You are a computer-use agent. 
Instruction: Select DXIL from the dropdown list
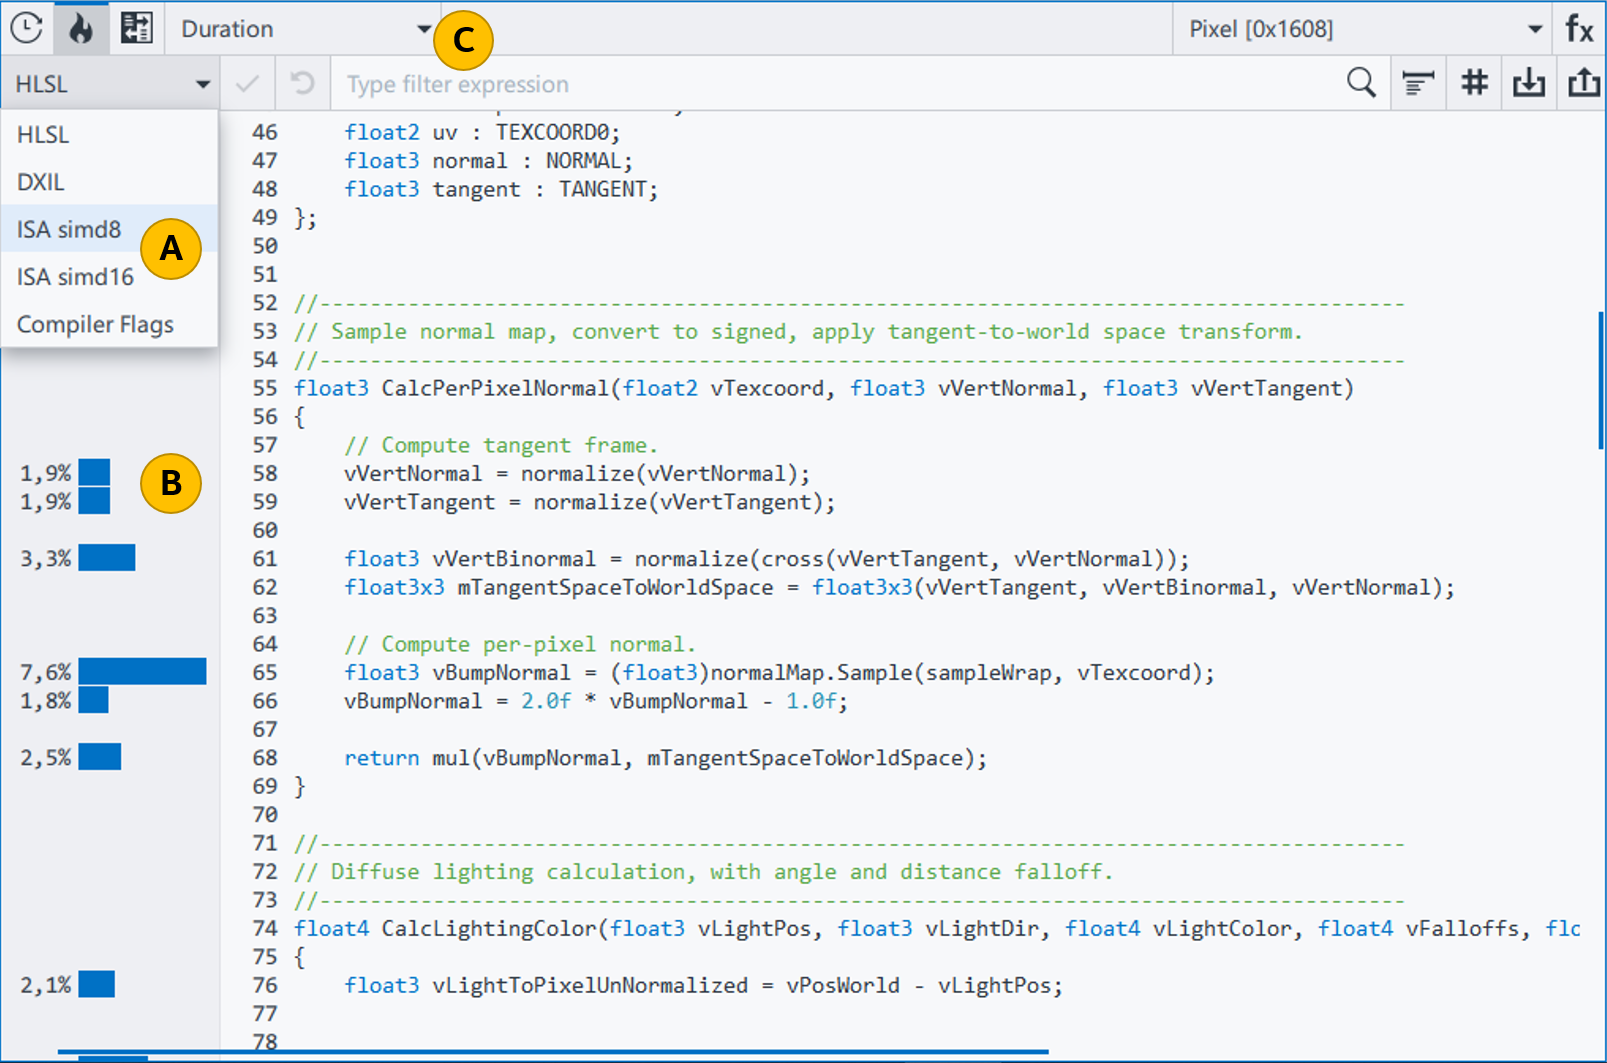point(41,182)
